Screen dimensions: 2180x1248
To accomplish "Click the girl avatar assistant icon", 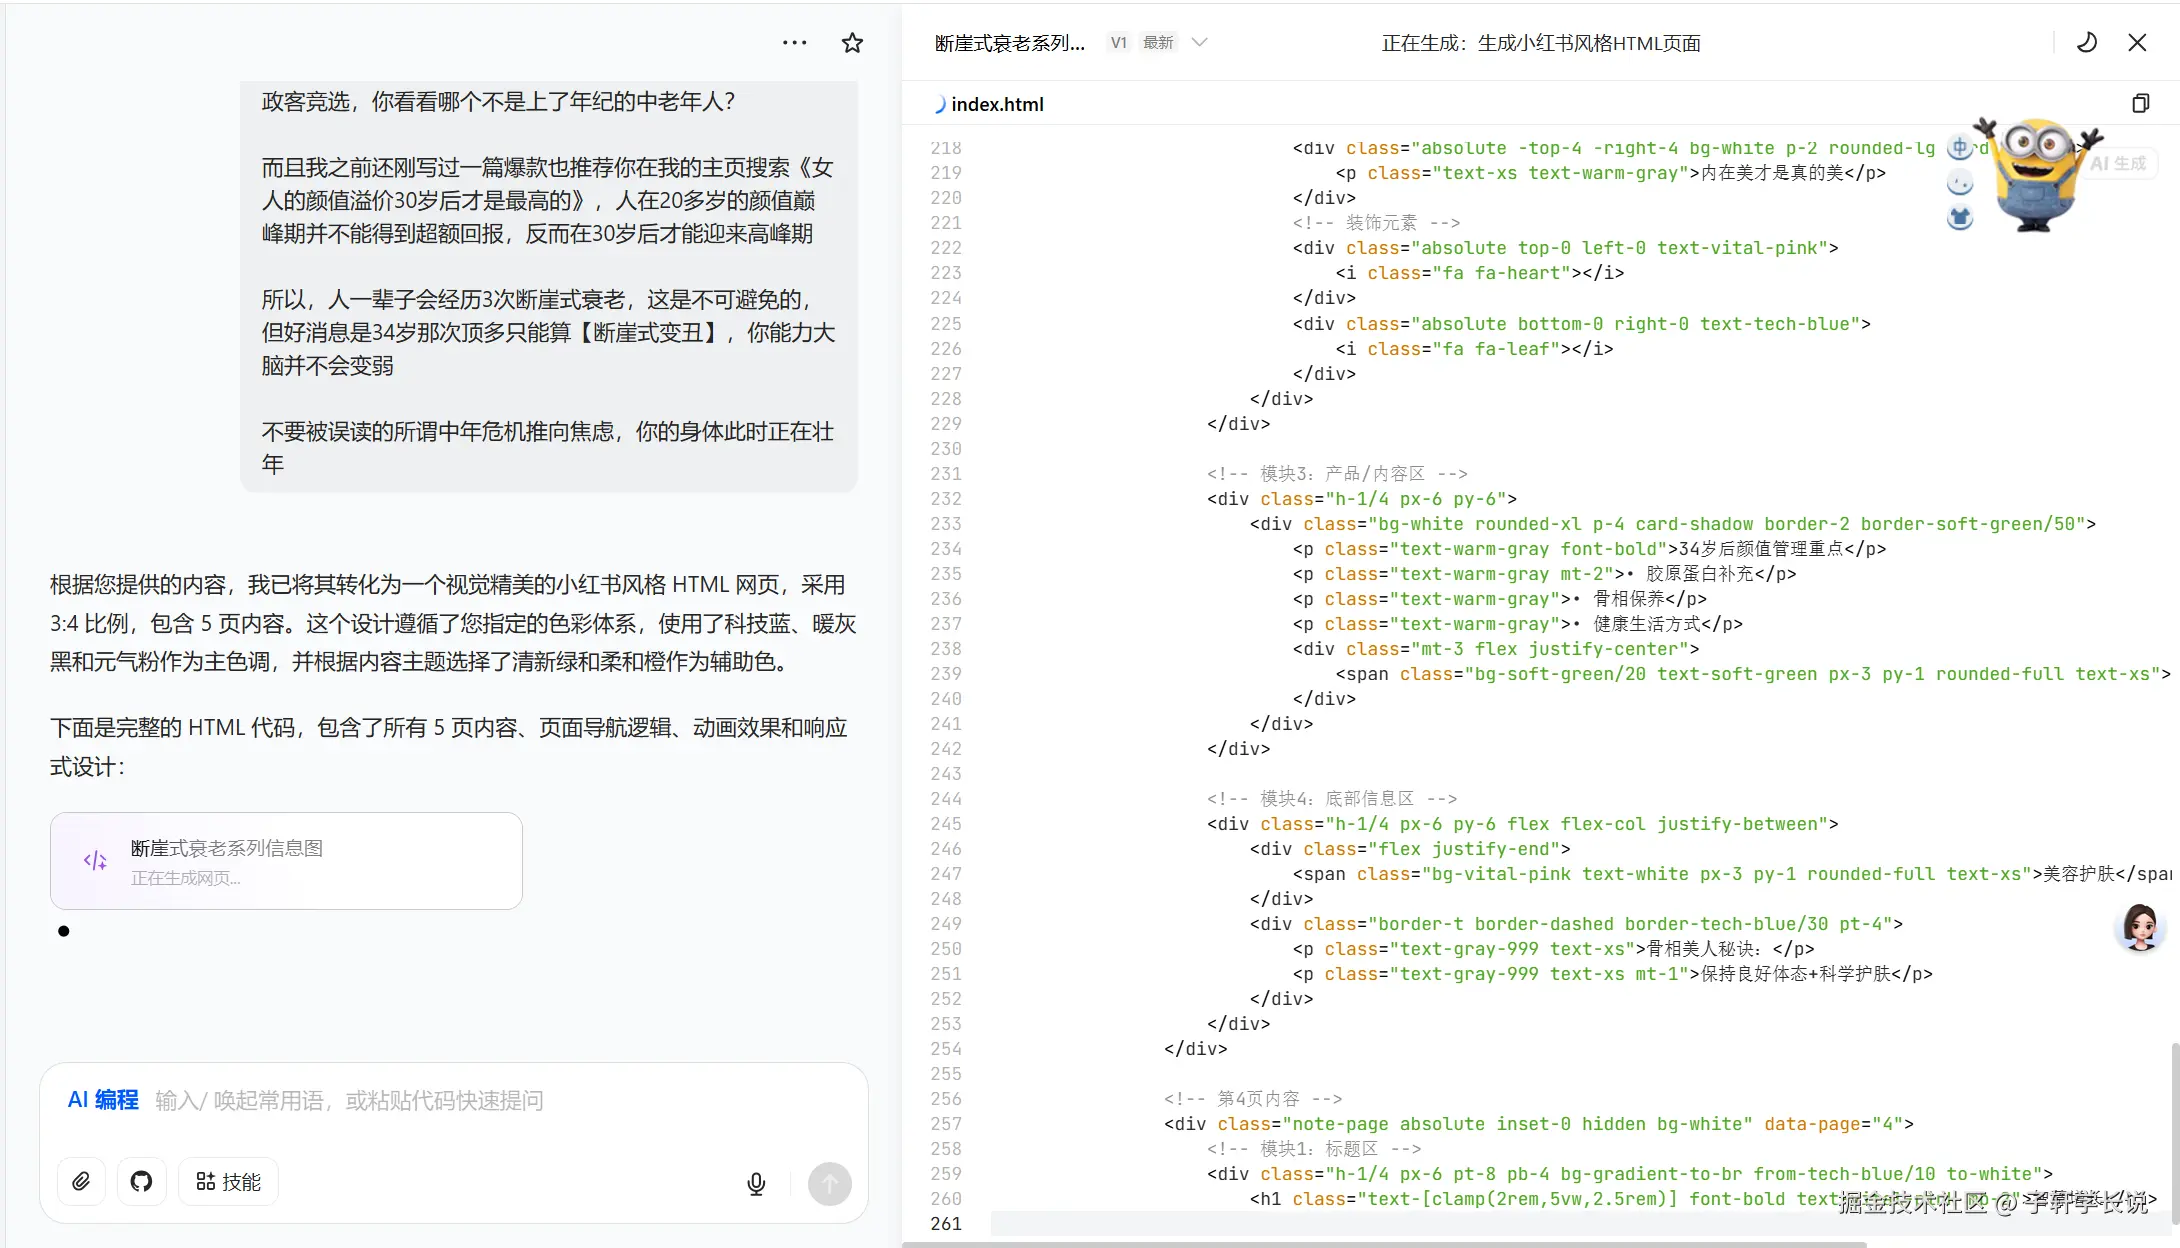I will tap(2140, 927).
